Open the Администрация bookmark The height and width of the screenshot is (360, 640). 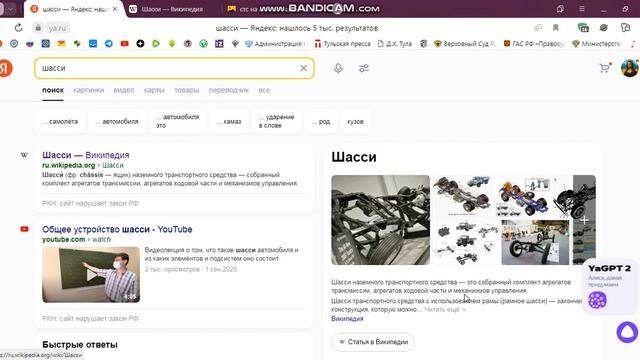276,43
